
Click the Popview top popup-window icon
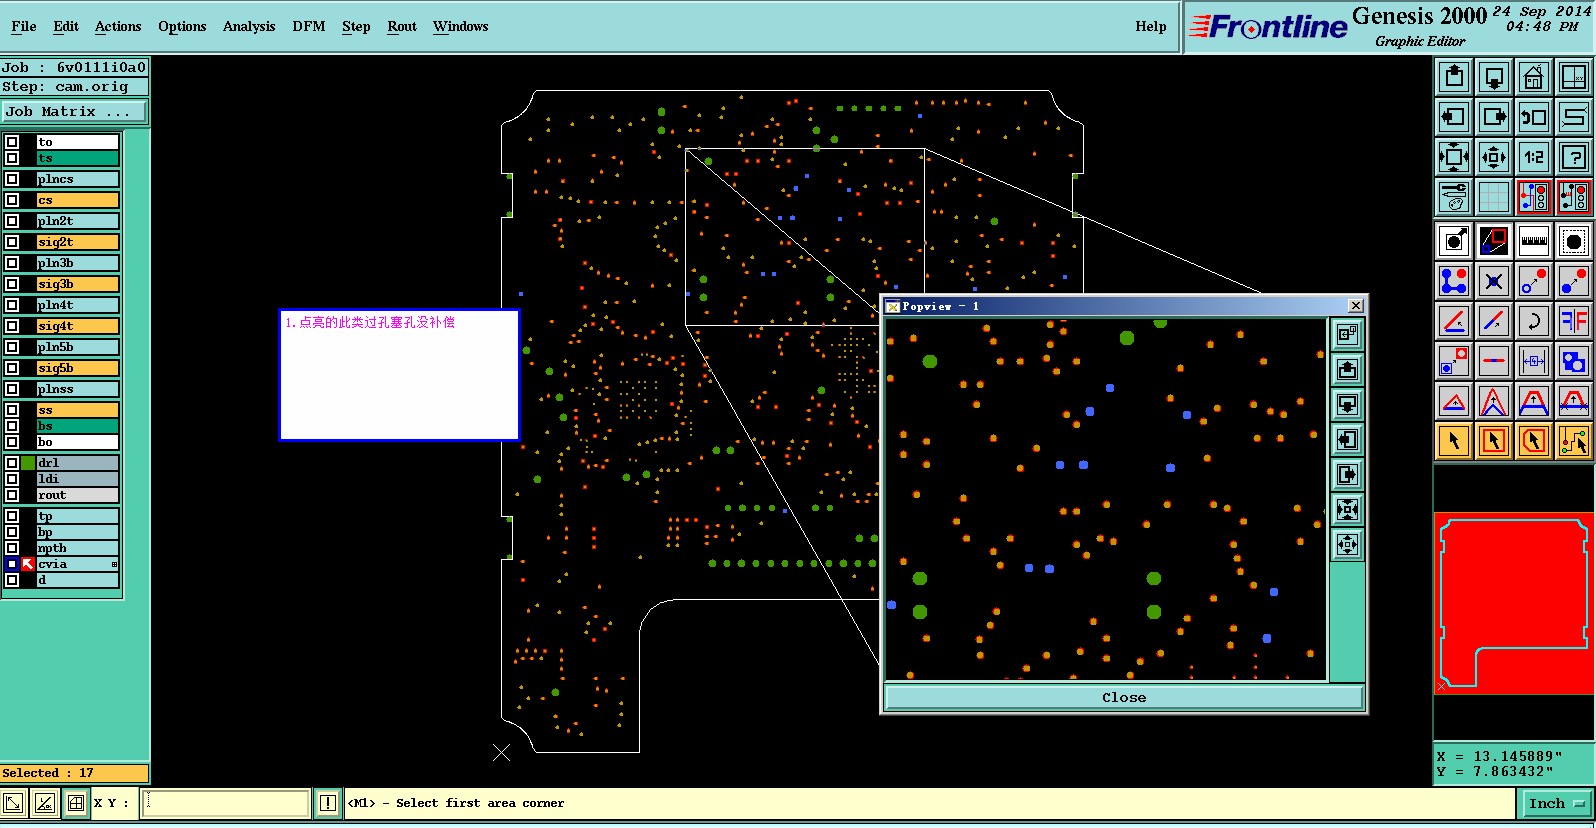[x=1348, y=334]
